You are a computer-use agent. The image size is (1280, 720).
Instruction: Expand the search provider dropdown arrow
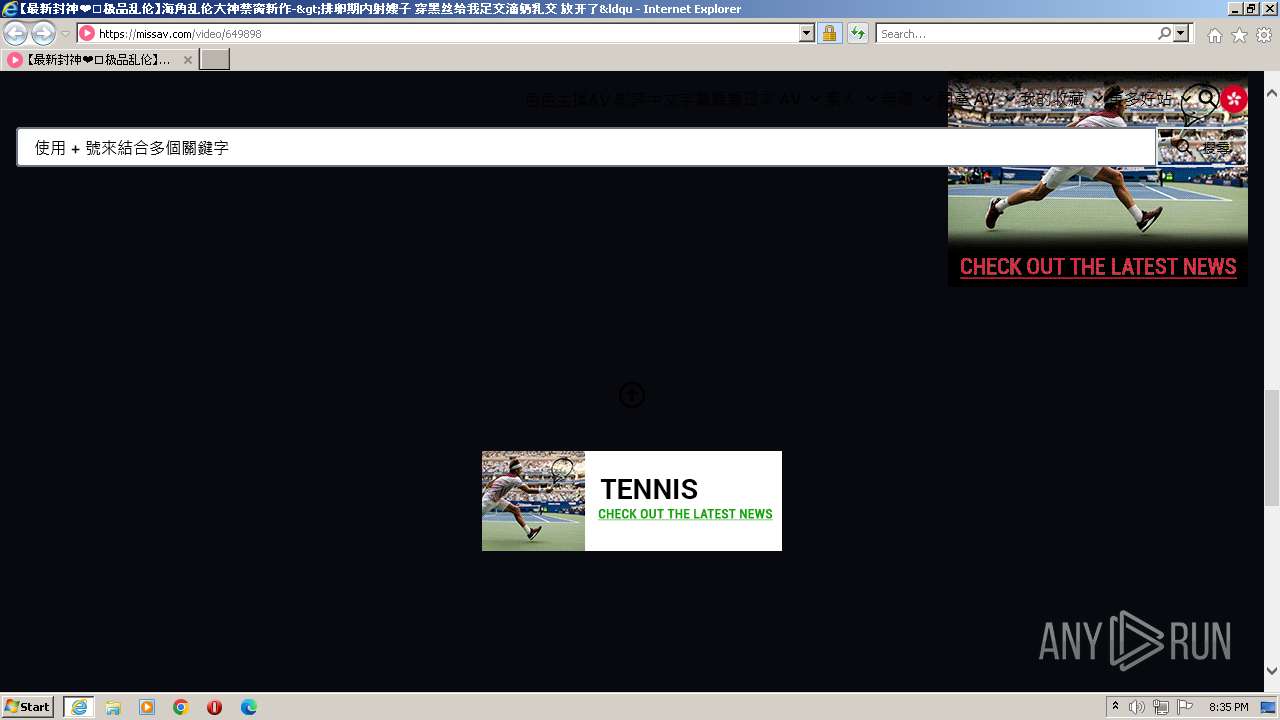tap(1182, 34)
